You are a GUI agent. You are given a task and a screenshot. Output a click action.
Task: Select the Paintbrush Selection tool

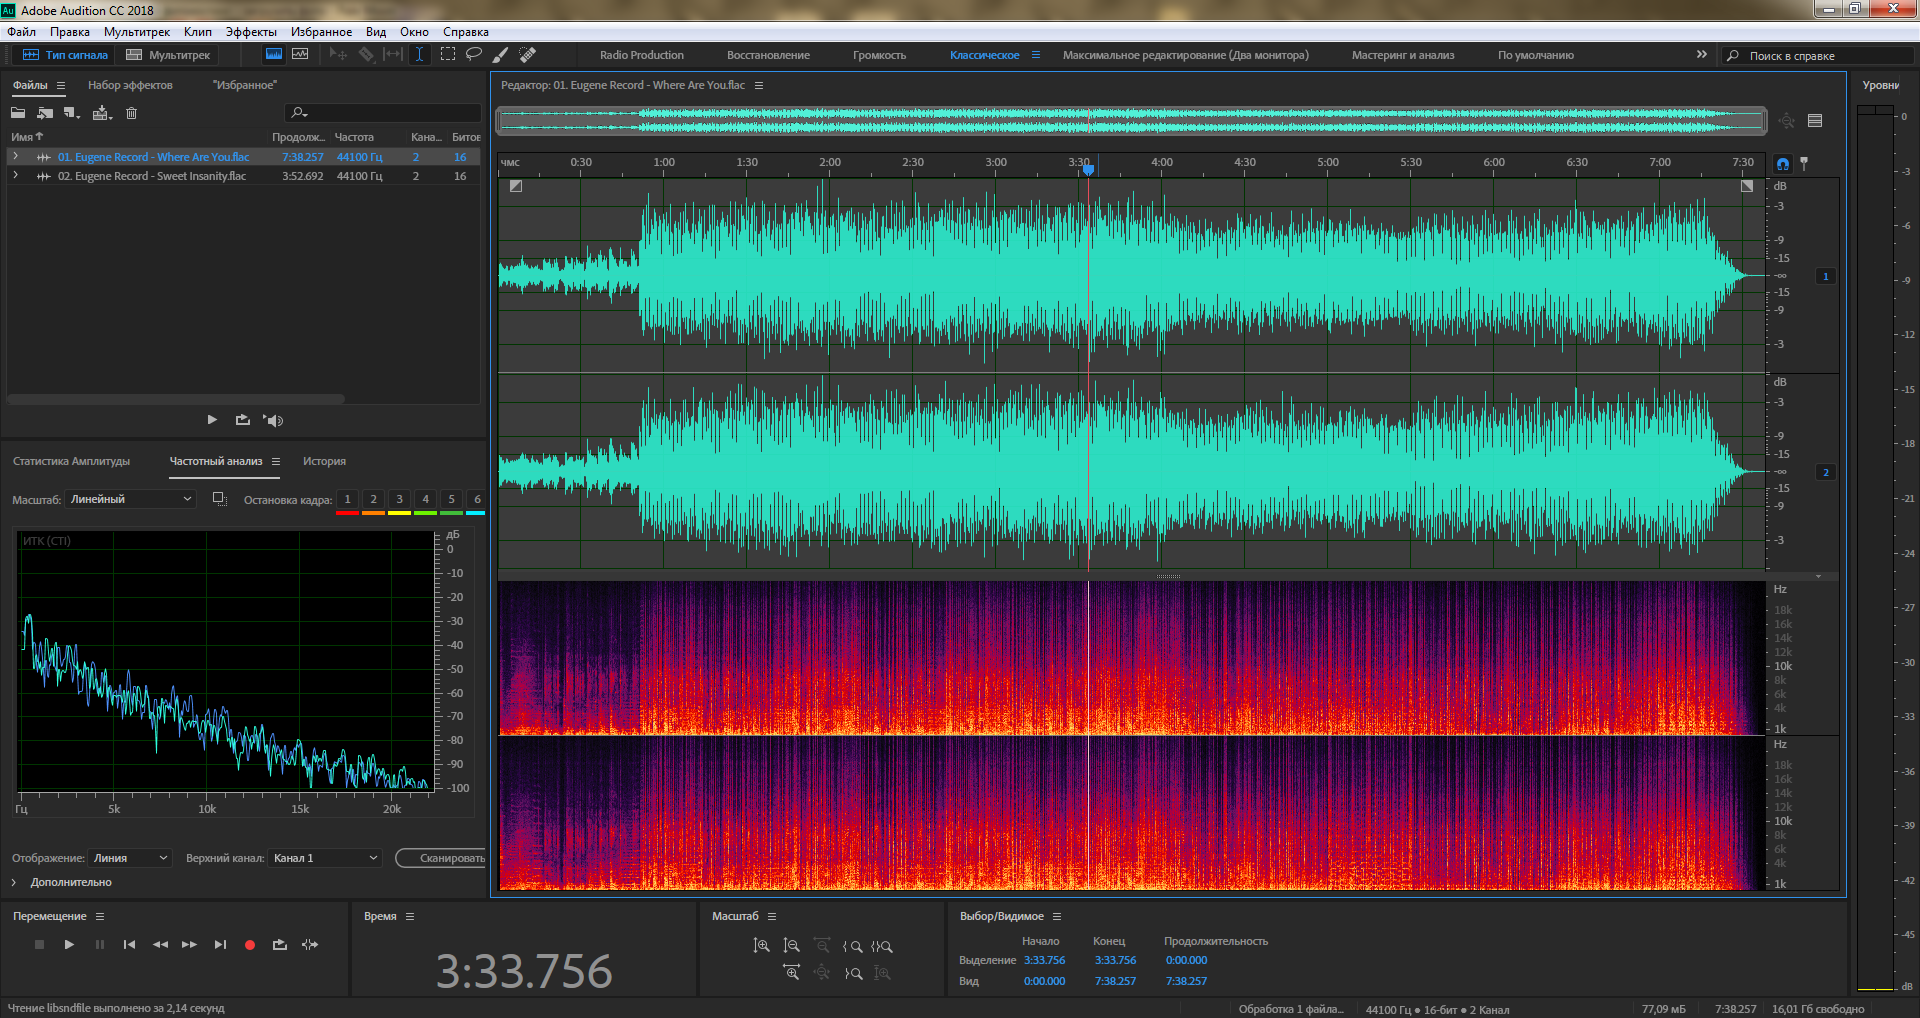501,54
